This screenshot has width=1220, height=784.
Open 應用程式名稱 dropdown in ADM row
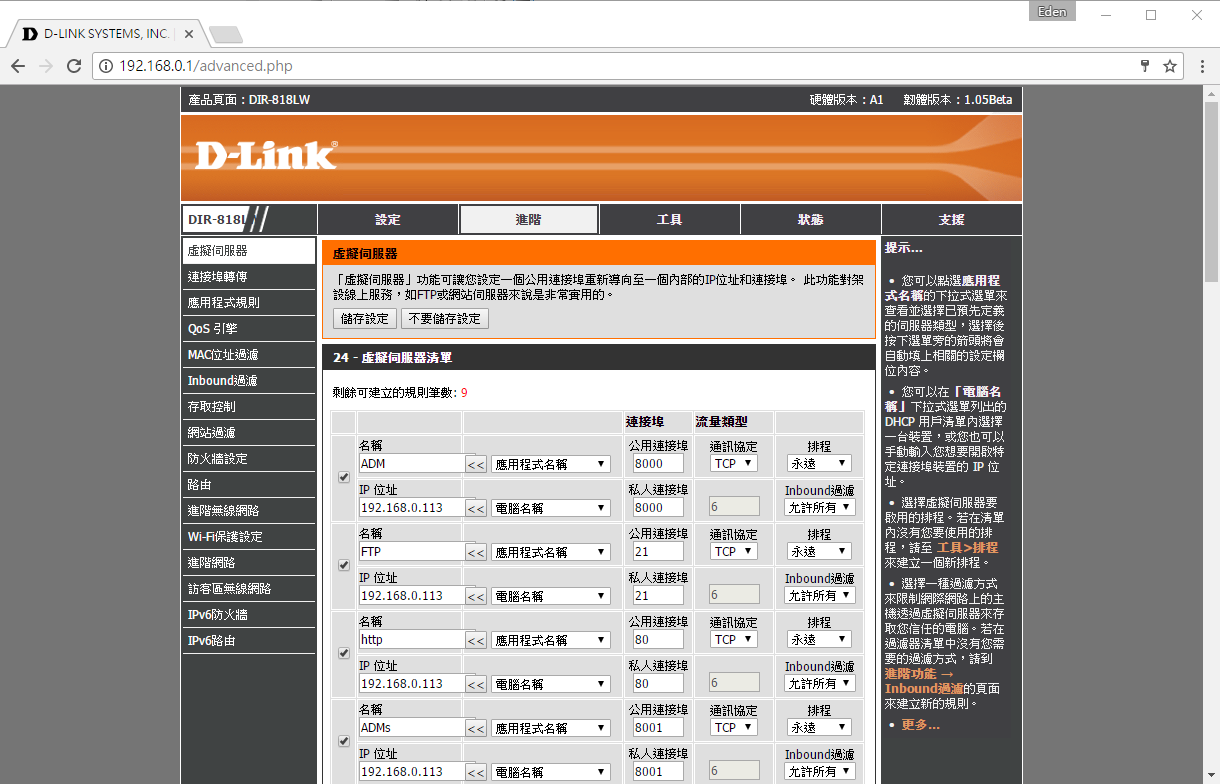[x=550, y=464]
